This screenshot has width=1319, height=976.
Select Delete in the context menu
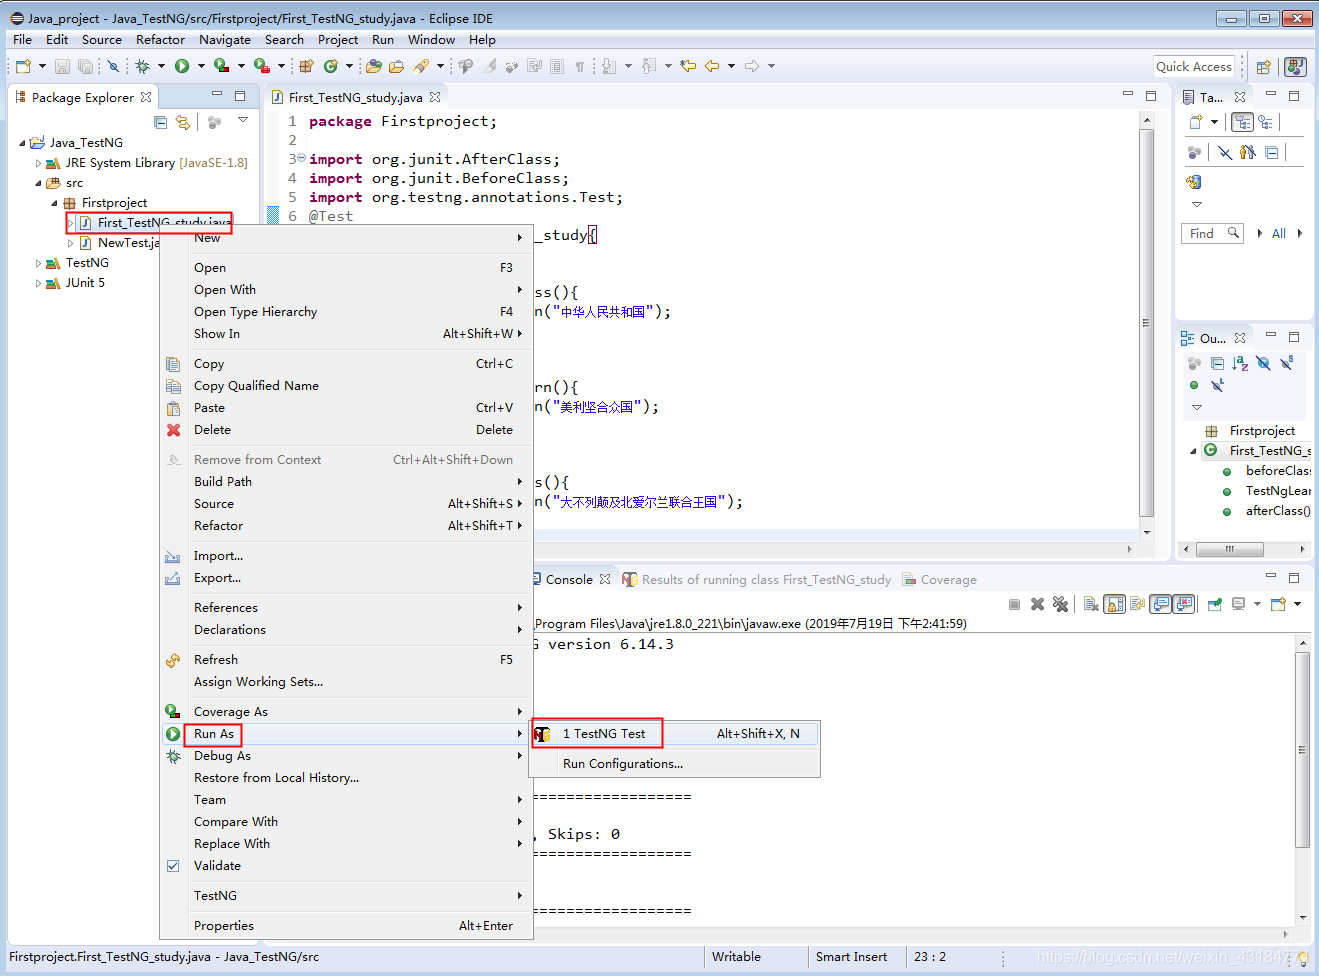pyautogui.click(x=347, y=430)
